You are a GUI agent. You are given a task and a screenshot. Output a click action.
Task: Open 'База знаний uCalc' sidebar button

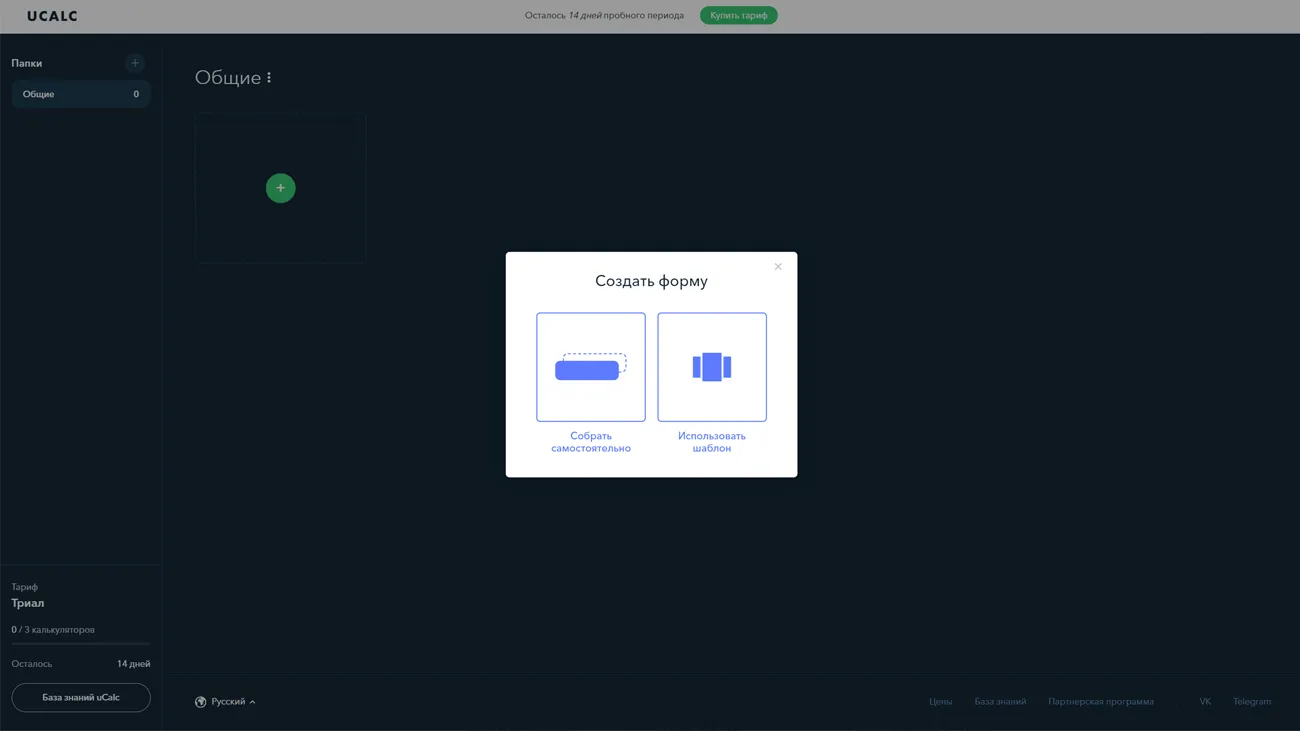tap(81, 697)
